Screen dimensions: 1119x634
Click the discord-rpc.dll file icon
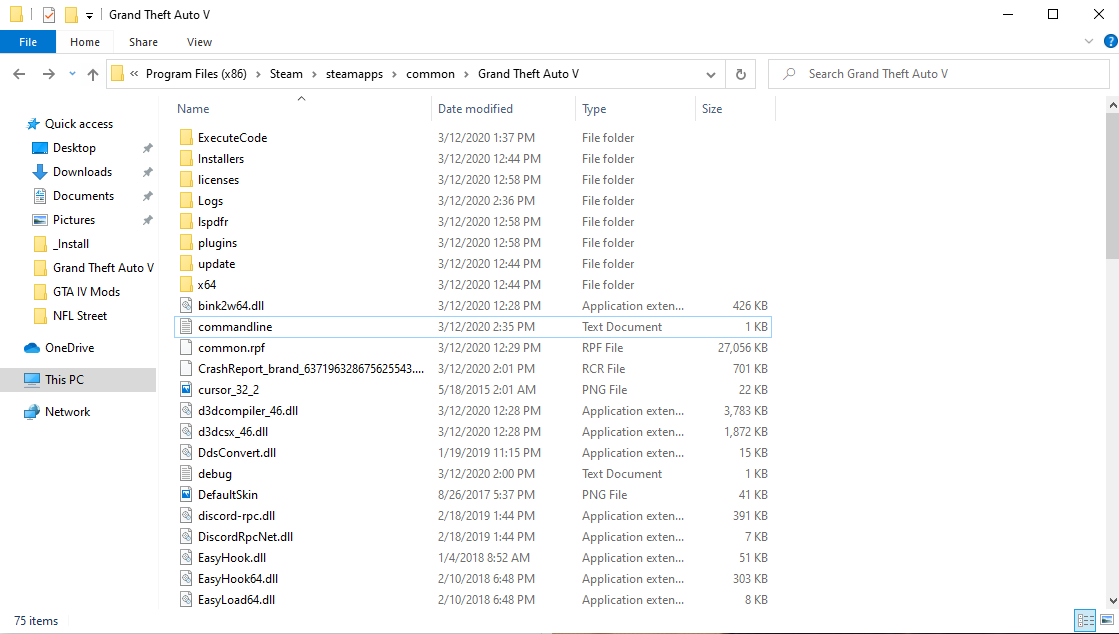pyautogui.click(x=186, y=516)
